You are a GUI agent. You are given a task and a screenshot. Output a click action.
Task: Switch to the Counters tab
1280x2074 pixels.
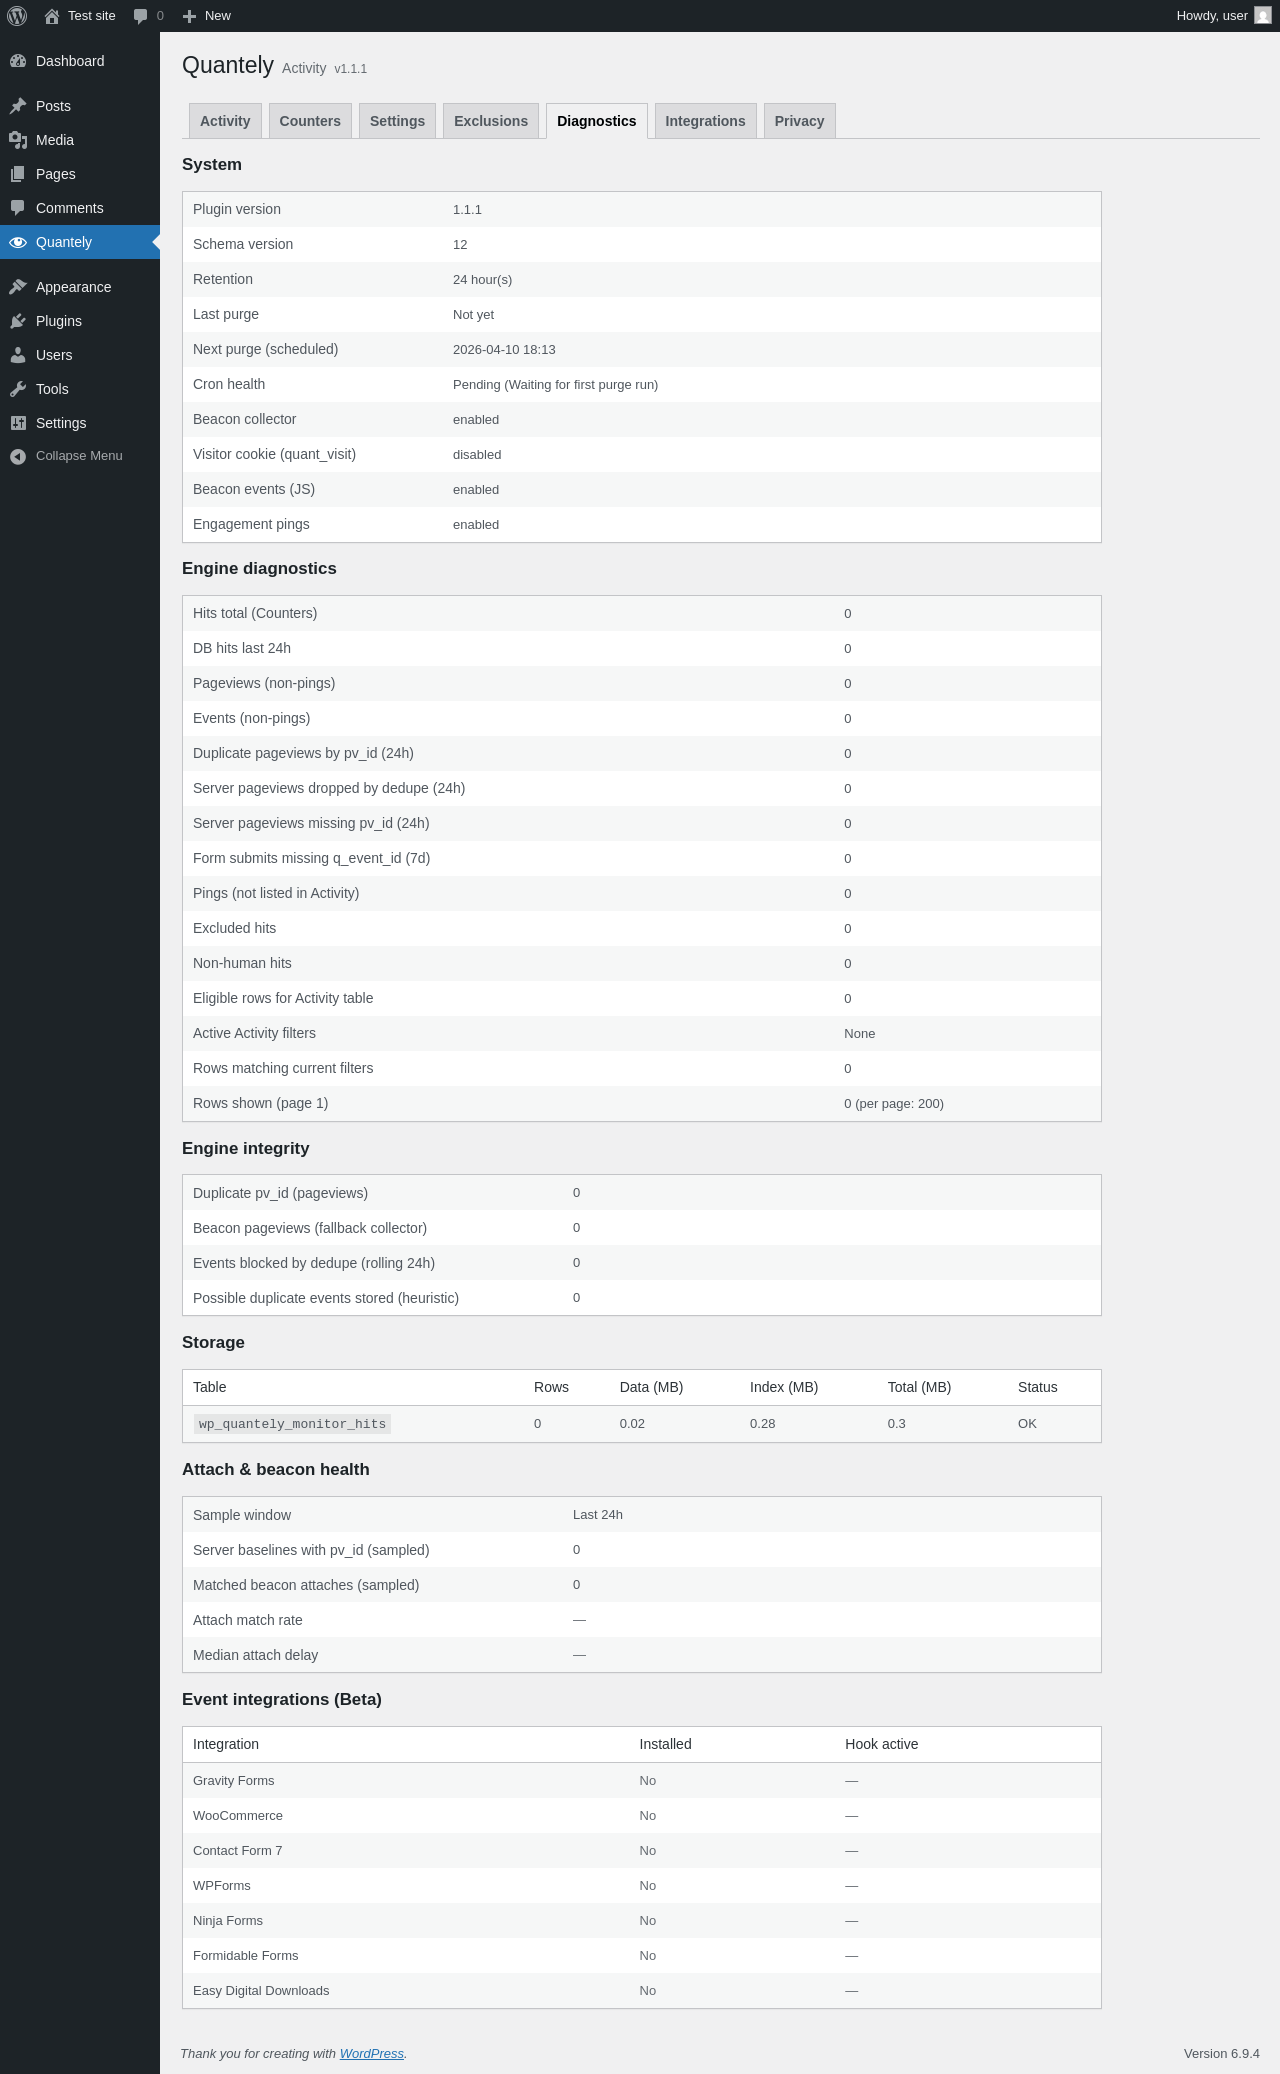(310, 121)
